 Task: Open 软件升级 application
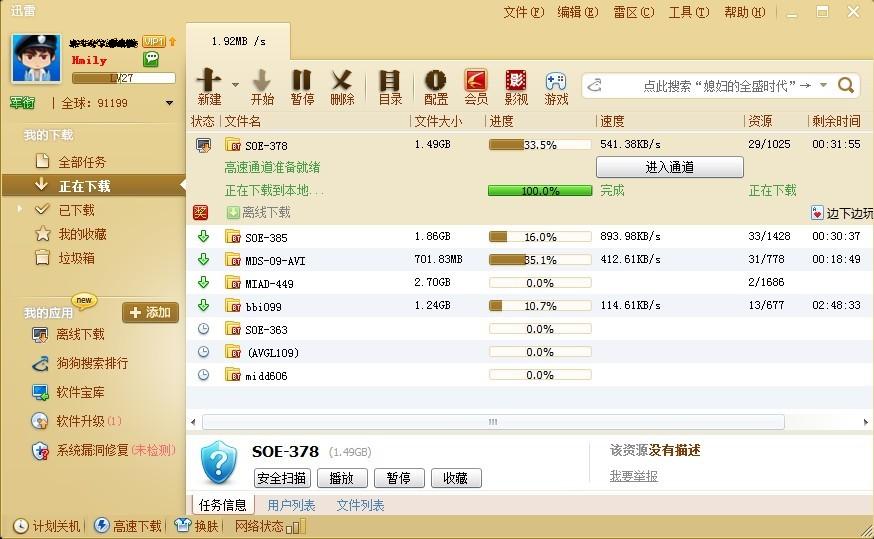[88, 421]
